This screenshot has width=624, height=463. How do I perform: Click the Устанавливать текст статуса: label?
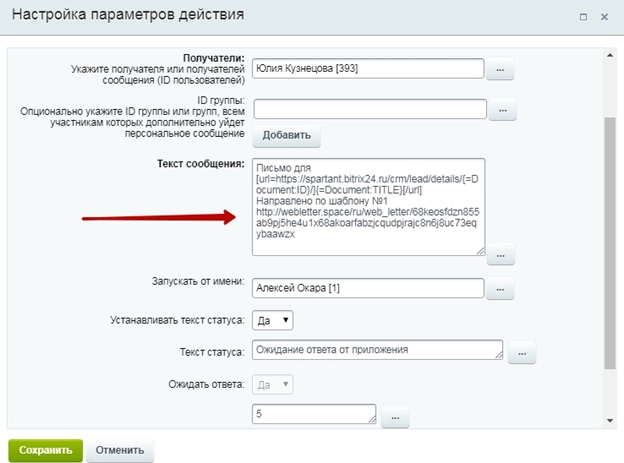177,320
